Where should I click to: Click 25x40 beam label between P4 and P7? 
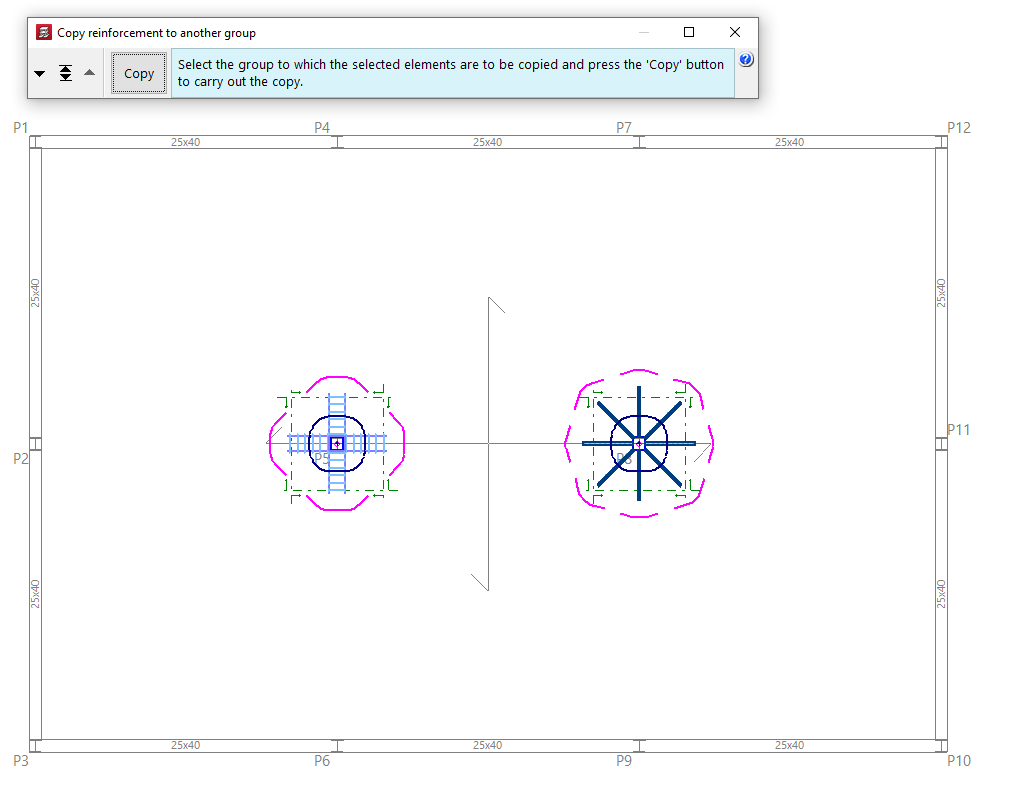487,142
